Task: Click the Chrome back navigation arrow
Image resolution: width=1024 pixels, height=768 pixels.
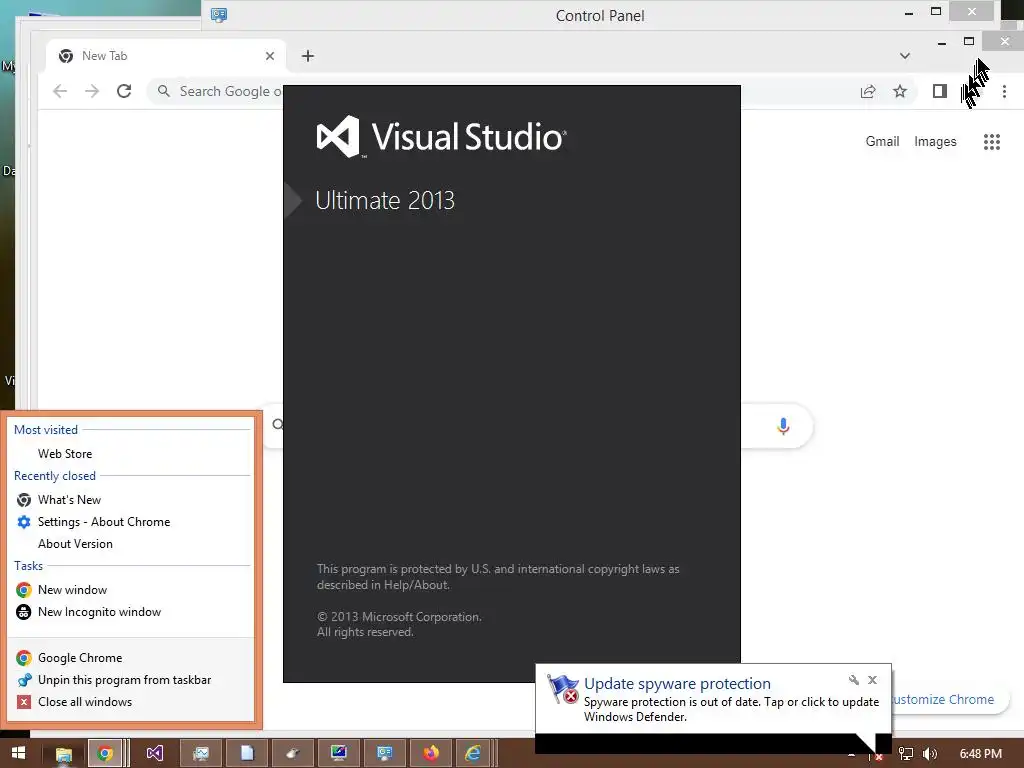Action: [59, 91]
